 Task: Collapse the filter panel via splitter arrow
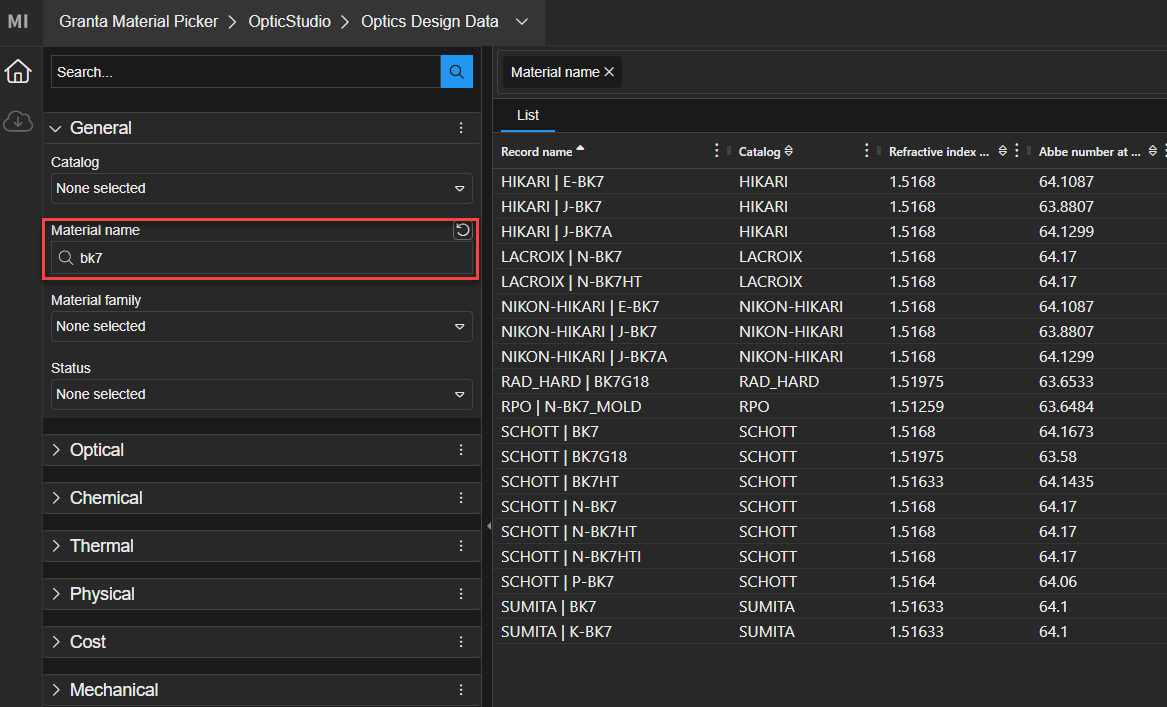point(488,526)
